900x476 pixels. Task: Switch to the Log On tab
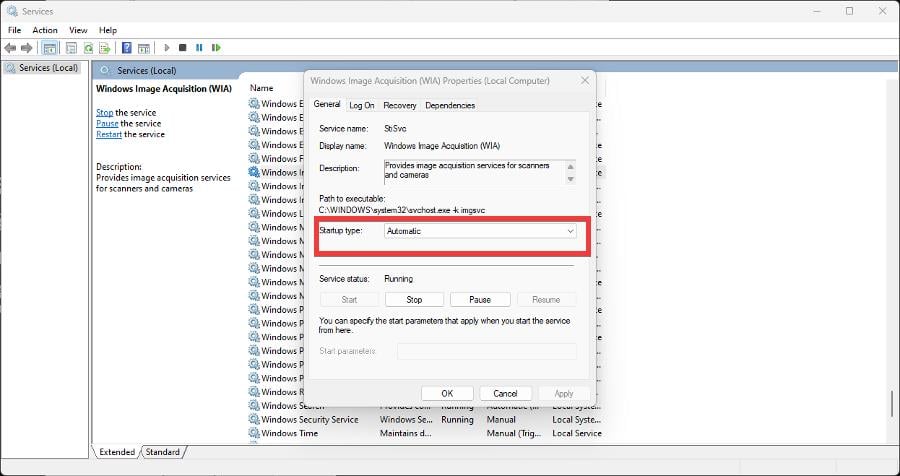click(362, 105)
